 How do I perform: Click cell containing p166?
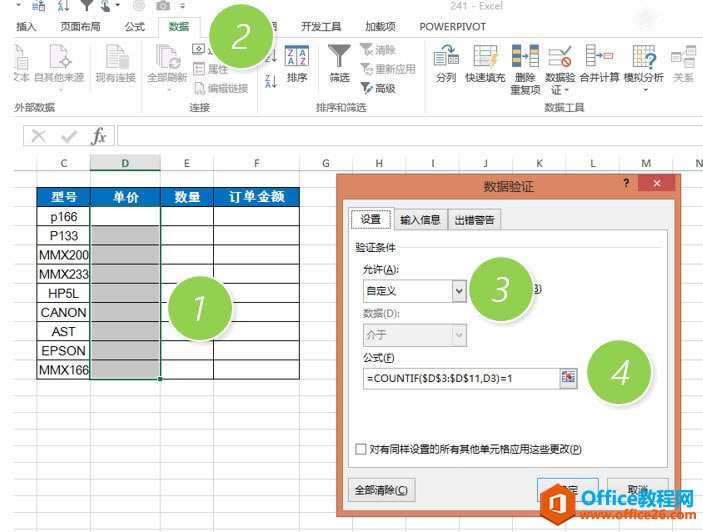64,216
